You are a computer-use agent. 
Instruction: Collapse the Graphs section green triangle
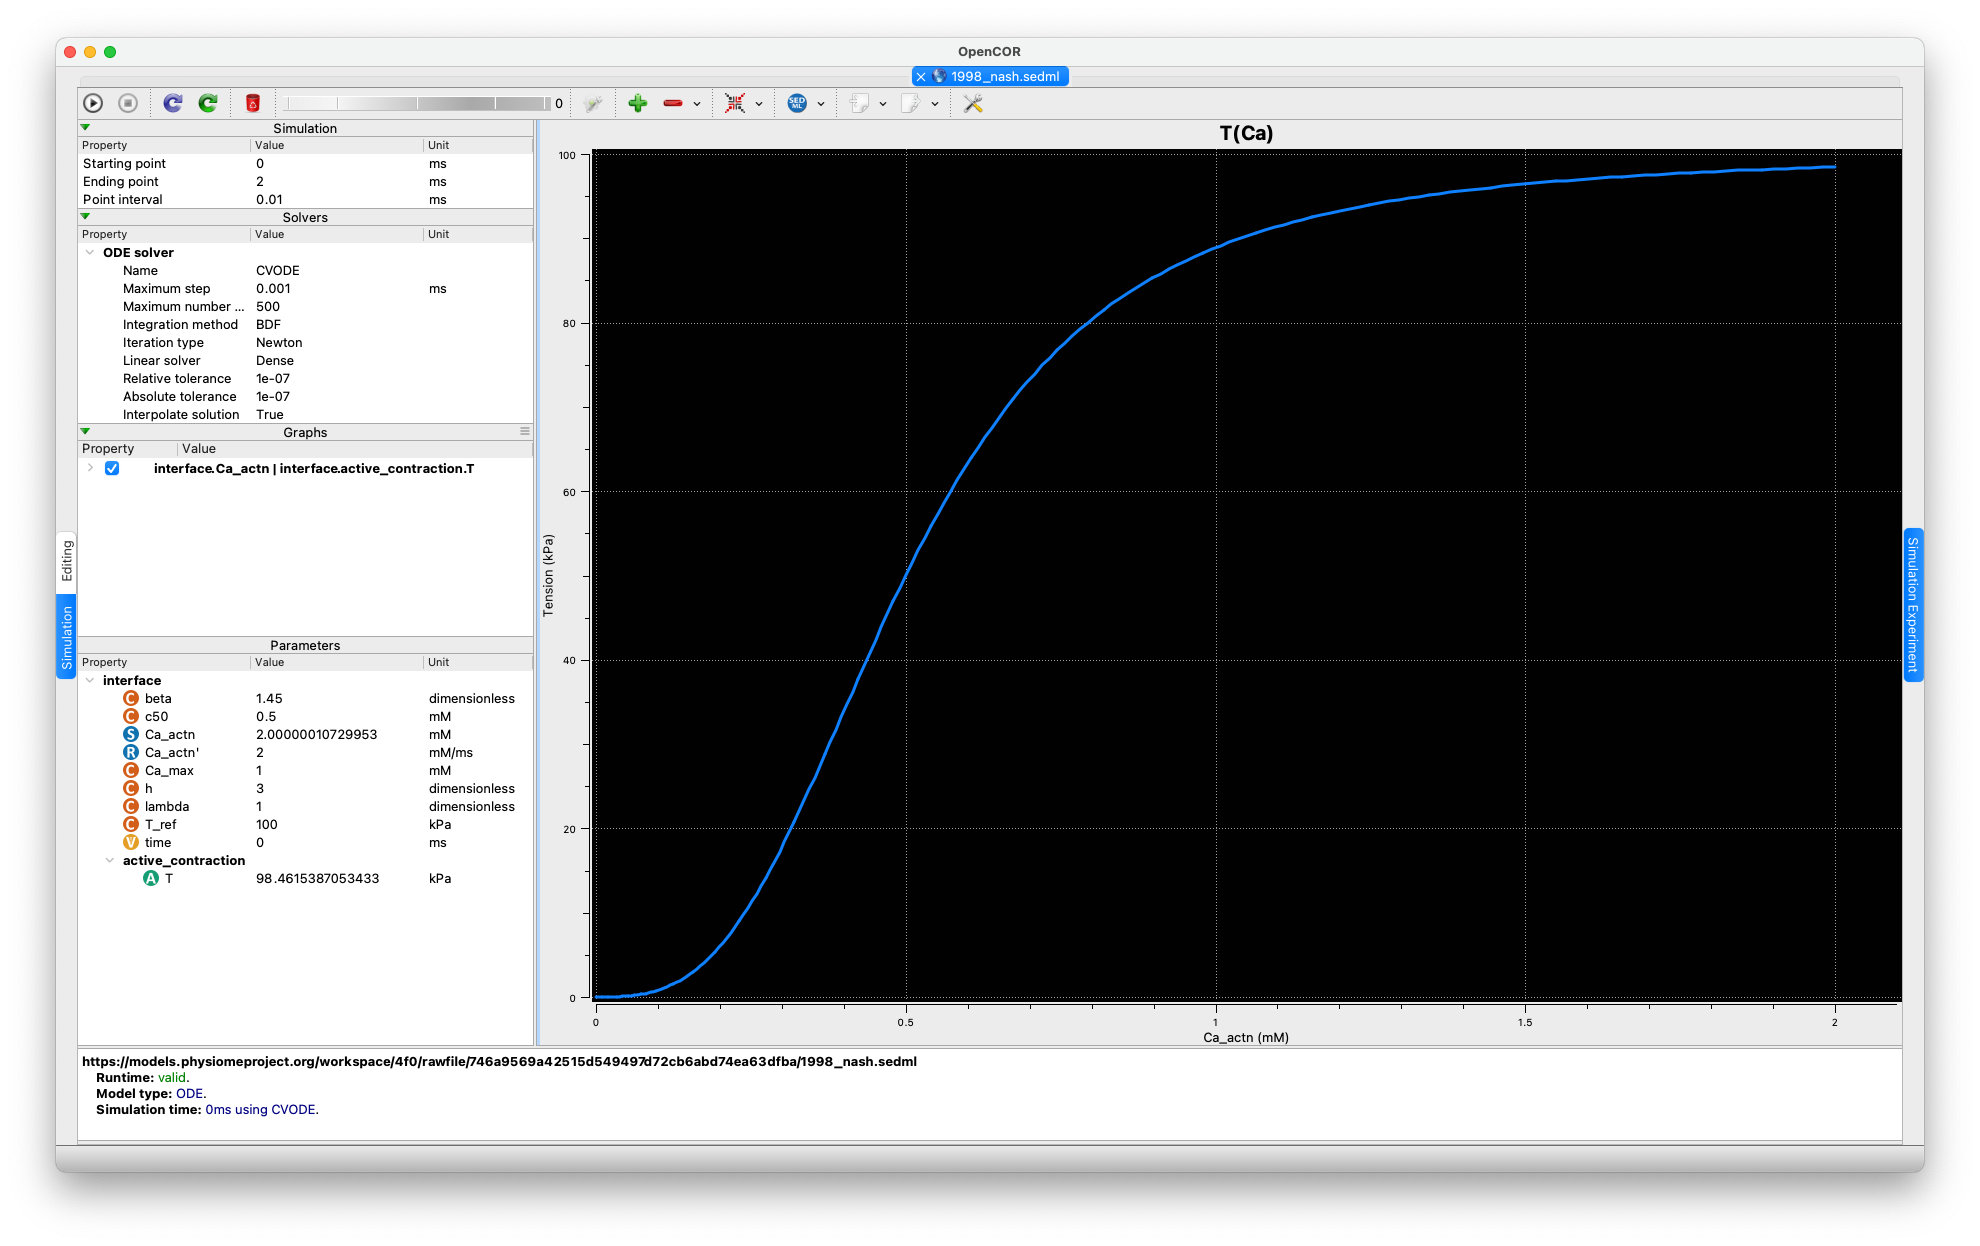pos(85,432)
